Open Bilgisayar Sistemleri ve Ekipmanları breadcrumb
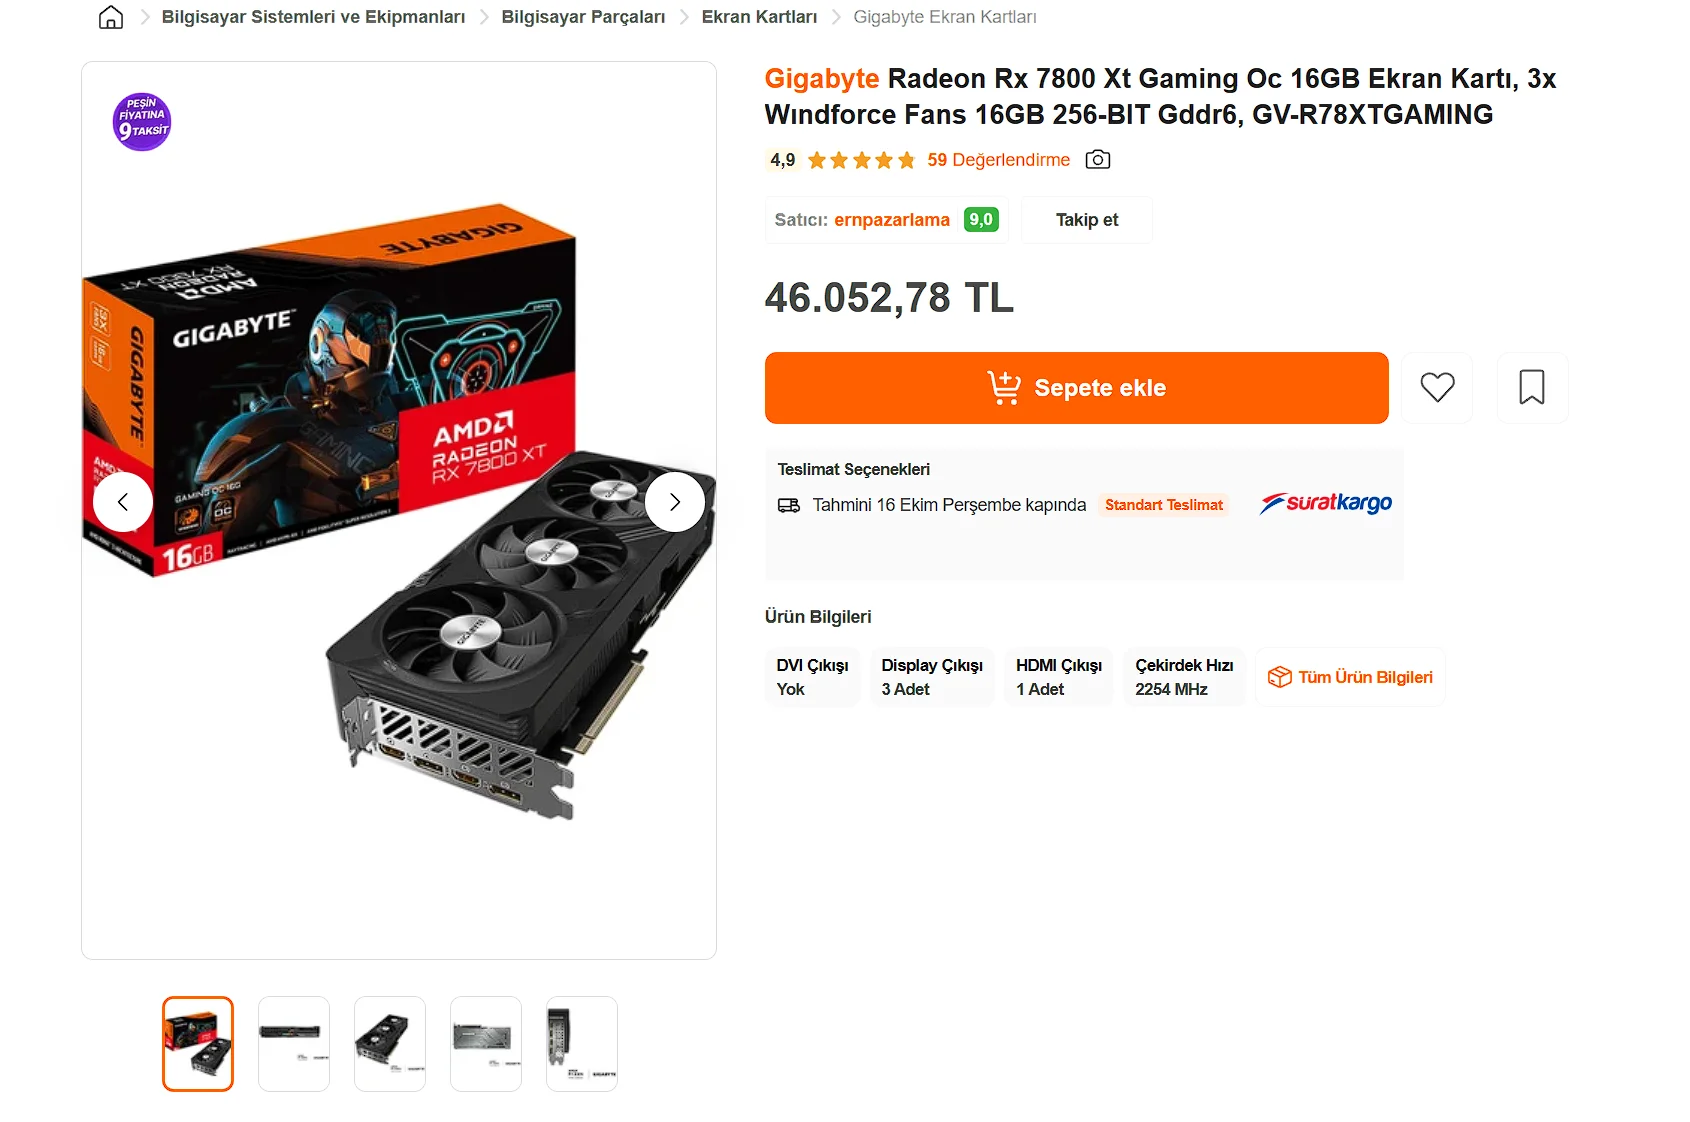The height and width of the screenshot is (1122, 1690). coord(313,17)
